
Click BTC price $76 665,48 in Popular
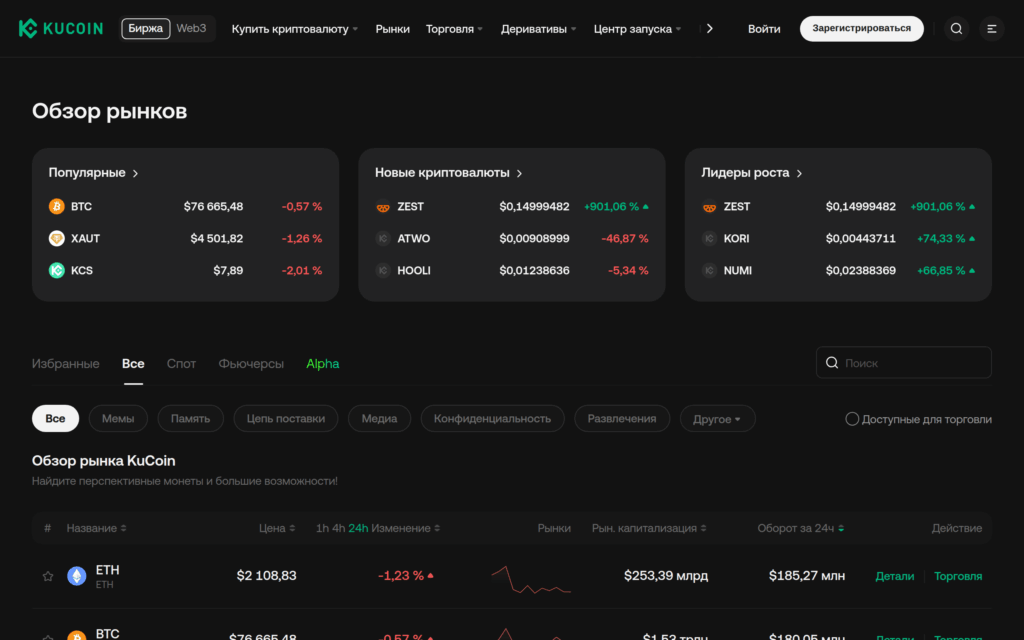[x=214, y=206]
